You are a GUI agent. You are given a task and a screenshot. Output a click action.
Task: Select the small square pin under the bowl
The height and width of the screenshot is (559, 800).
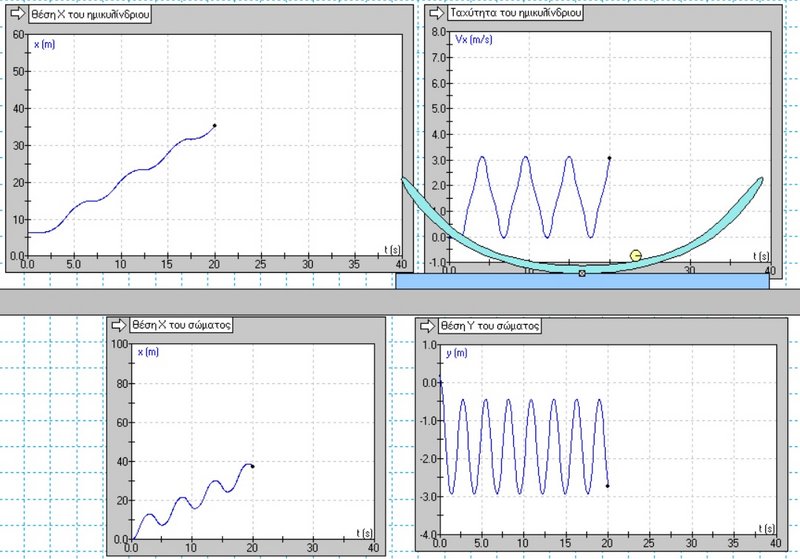(x=582, y=273)
